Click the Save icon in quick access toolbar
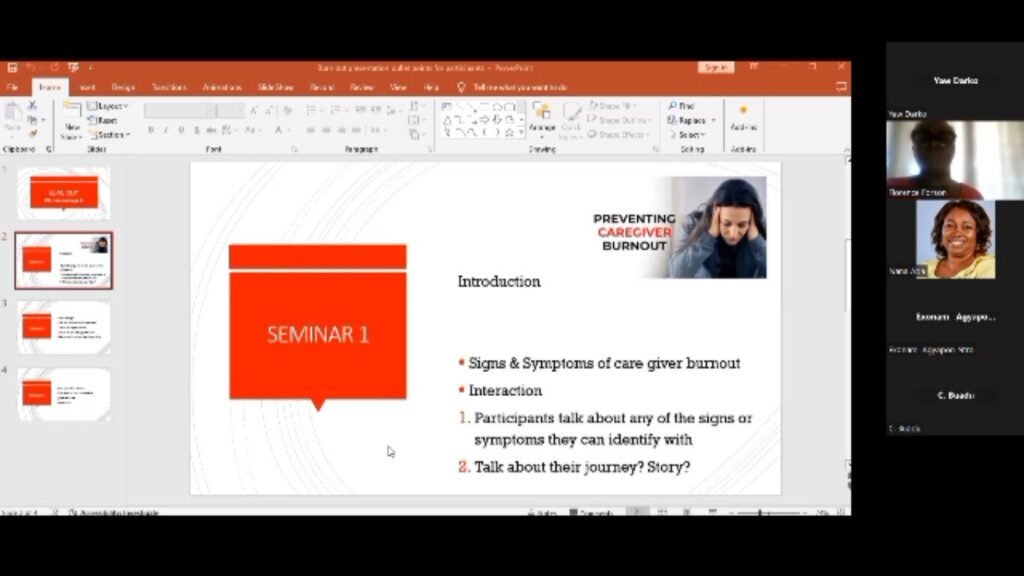Image resolution: width=1024 pixels, height=576 pixels. (x=12, y=68)
